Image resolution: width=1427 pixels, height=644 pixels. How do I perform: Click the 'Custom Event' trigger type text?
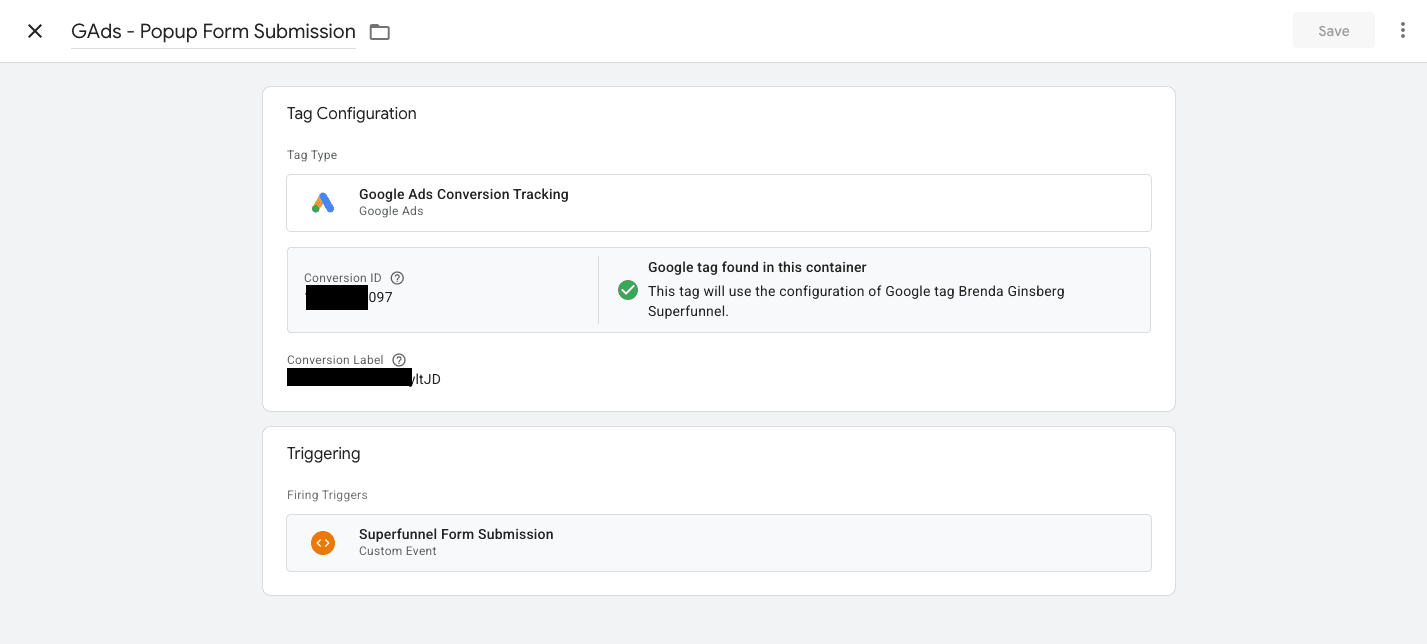[398, 551]
